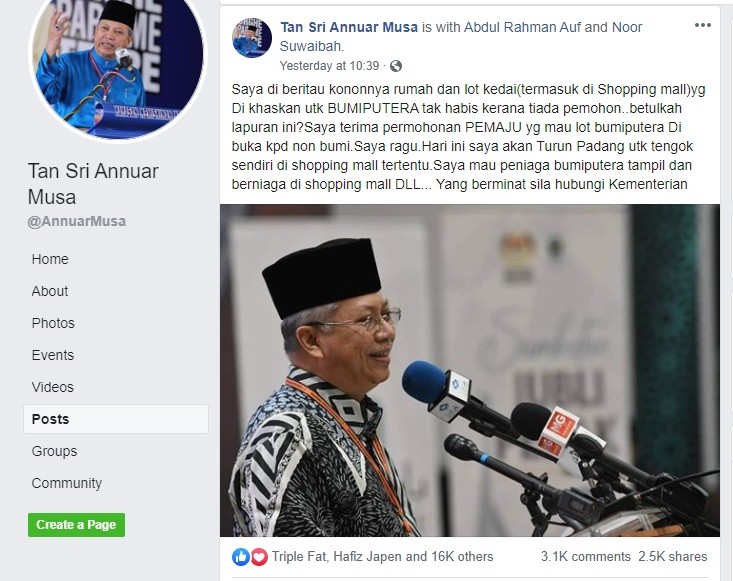Open Tan Sri Annuar Musa author link

tap(349, 27)
